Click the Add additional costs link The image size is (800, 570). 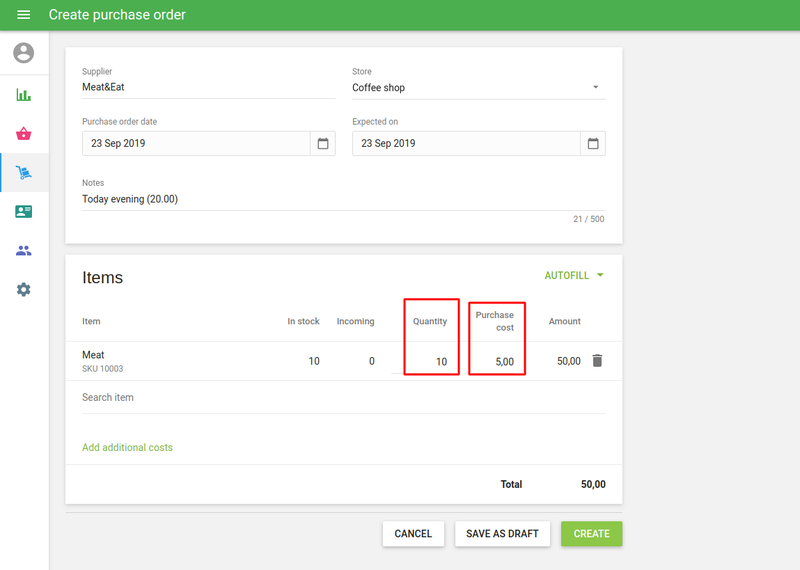tap(127, 447)
